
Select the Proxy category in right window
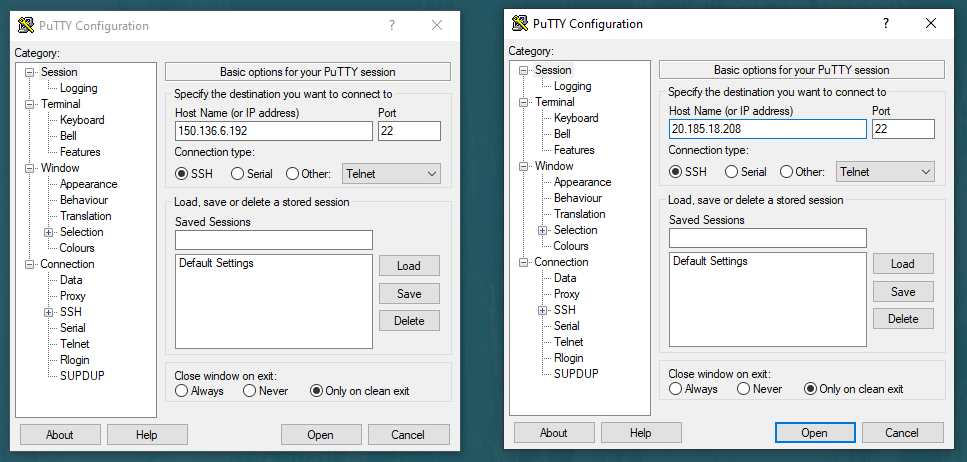point(566,294)
